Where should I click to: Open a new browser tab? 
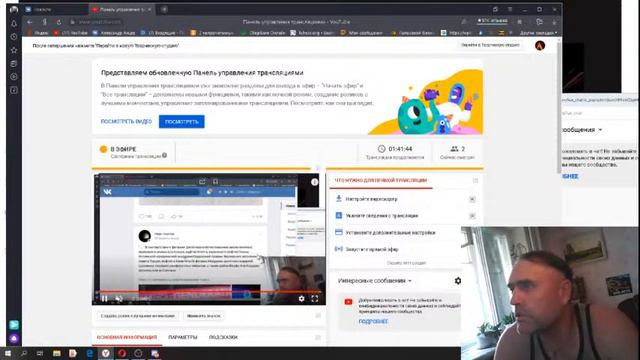pos(164,9)
